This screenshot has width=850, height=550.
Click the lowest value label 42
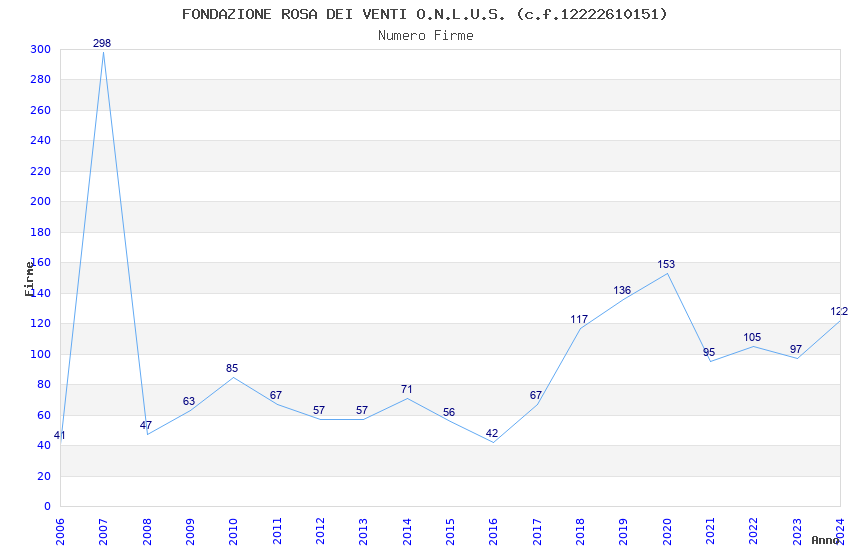tap(492, 433)
